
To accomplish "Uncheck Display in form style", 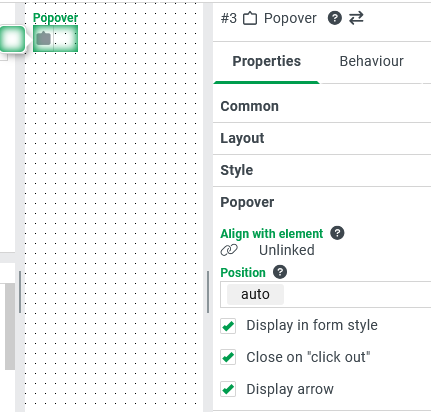I will point(228,326).
